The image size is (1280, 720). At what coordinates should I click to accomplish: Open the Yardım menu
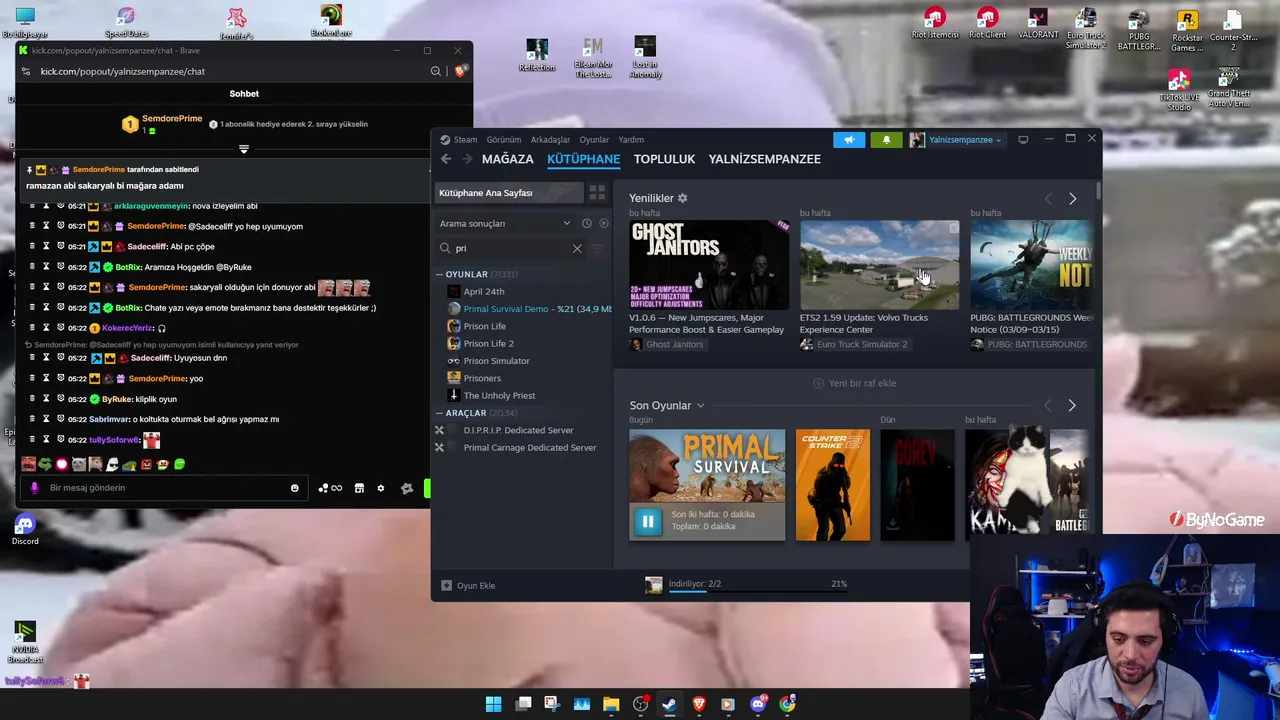click(x=631, y=140)
